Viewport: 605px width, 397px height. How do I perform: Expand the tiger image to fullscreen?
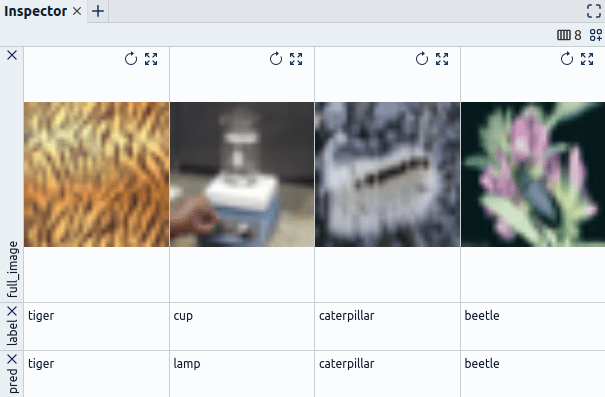[151, 59]
